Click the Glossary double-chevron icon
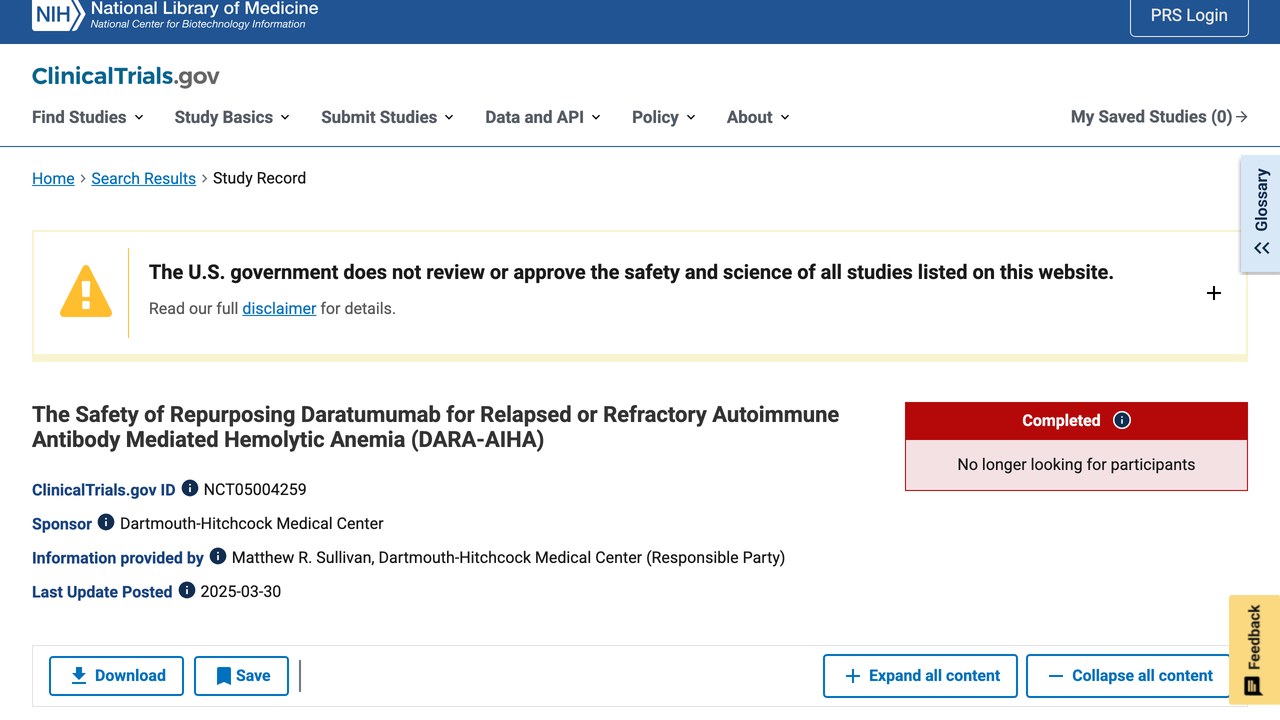Screen dimensions: 1280x720 1262,248
